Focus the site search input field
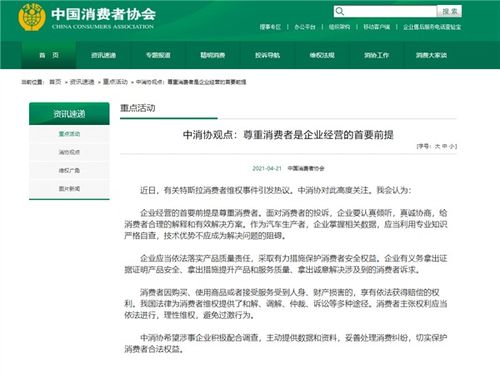Viewport: 500px width, 373px height. pyautogui.click(x=385, y=11)
